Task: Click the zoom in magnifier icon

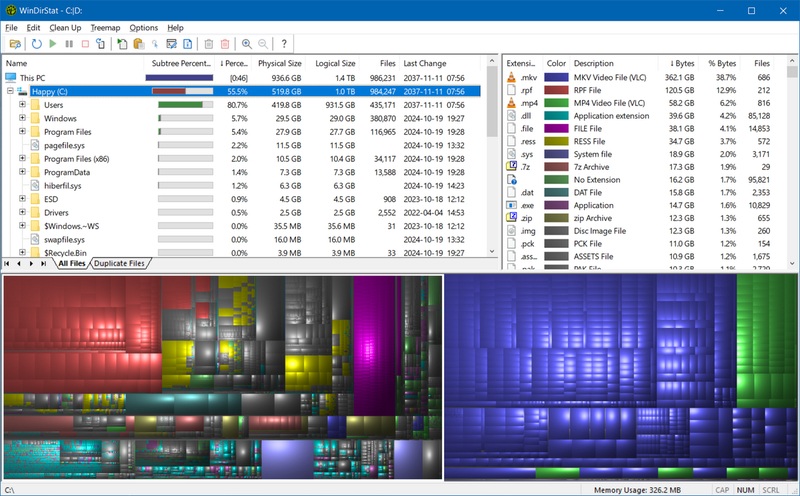Action: coord(246,44)
